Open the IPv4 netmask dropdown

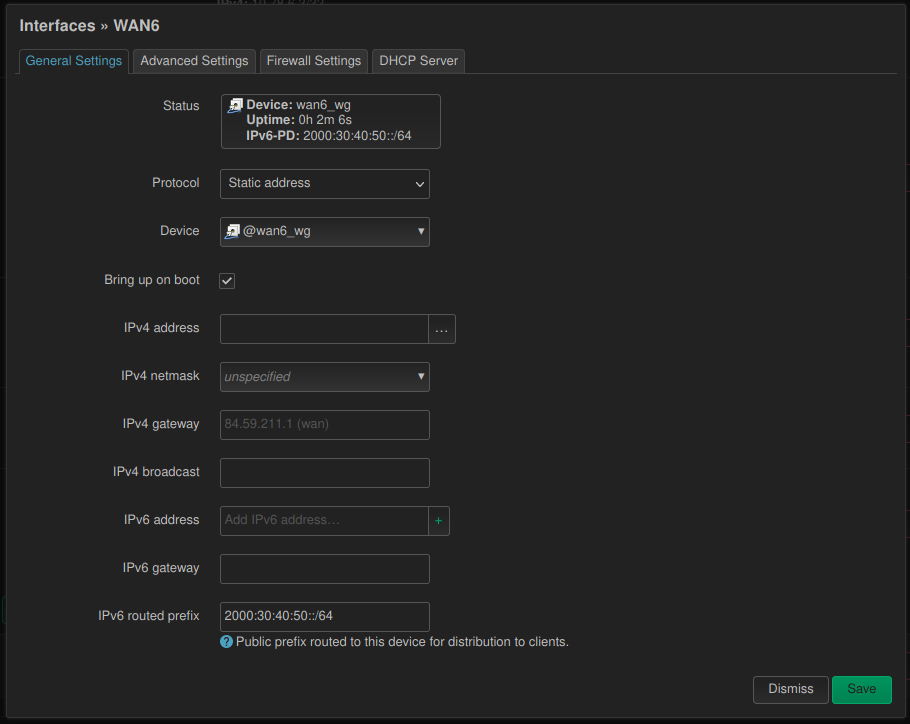[x=324, y=377]
